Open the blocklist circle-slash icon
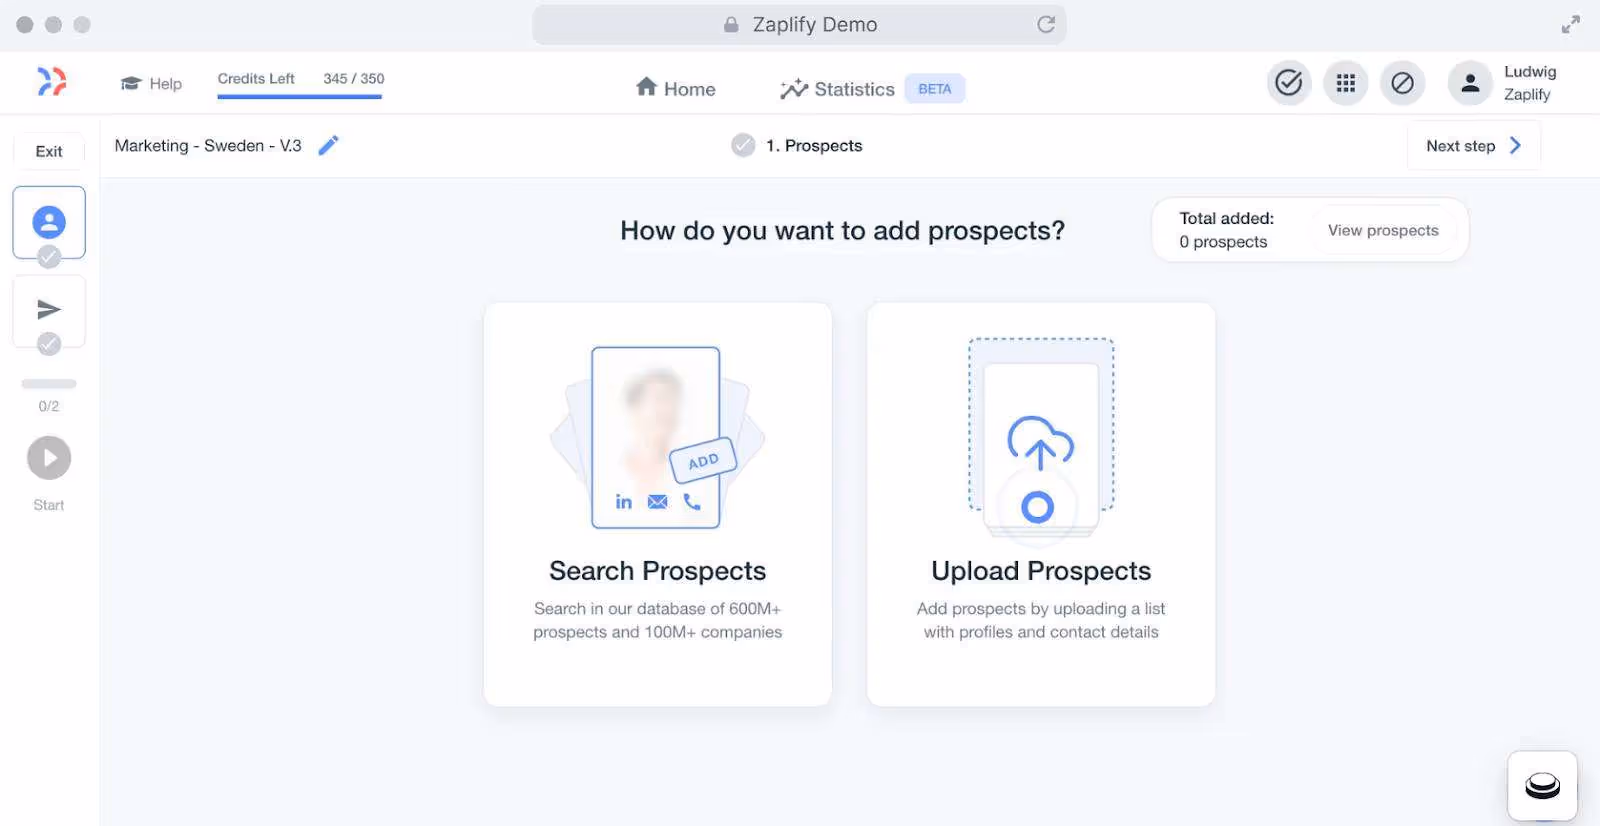 click(x=1402, y=83)
